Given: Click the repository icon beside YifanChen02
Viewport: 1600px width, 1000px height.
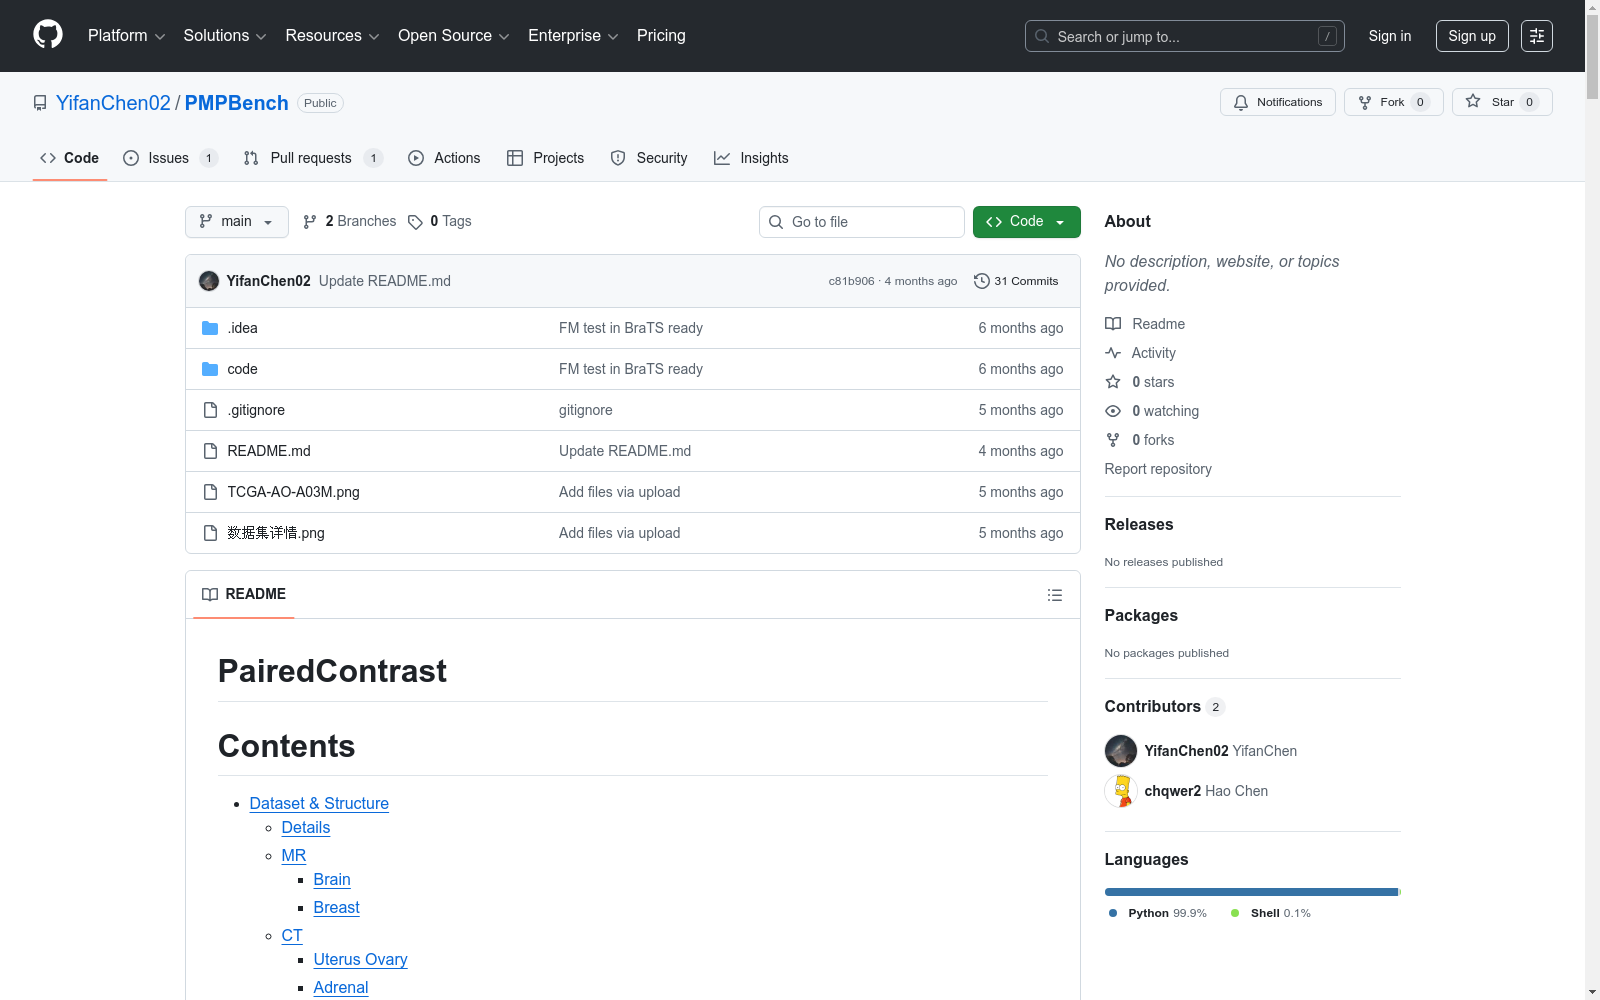Looking at the screenshot, I should pyautogui.click(x=40, y=103).
